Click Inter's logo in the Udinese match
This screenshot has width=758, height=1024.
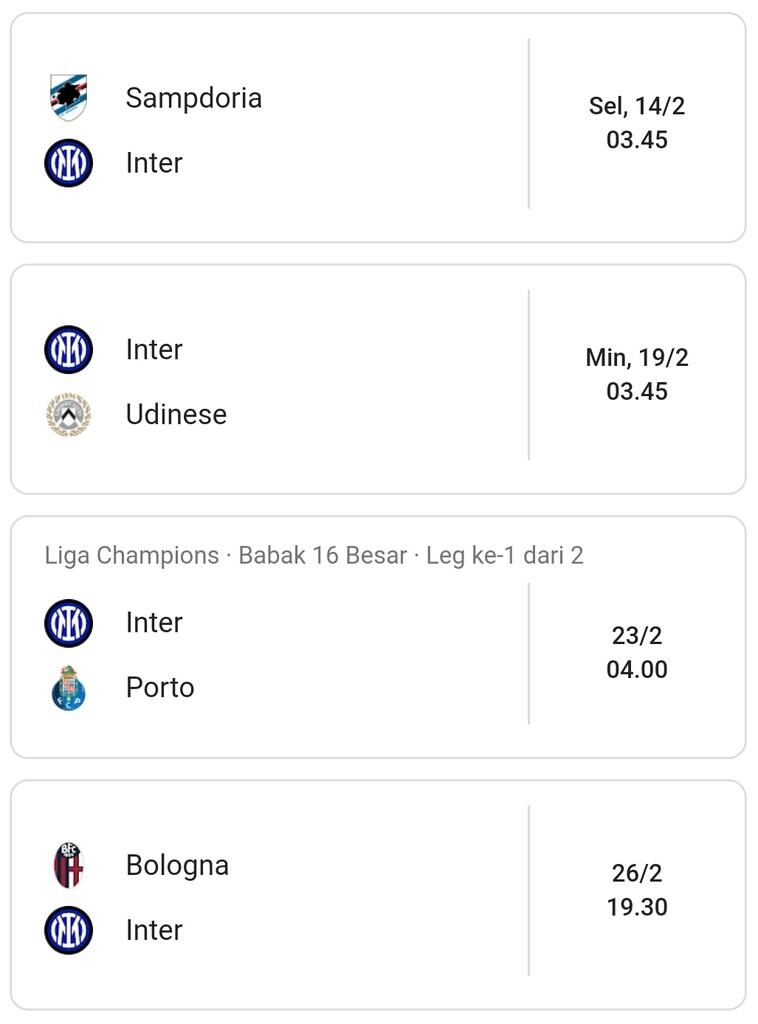tap(68, 350)
